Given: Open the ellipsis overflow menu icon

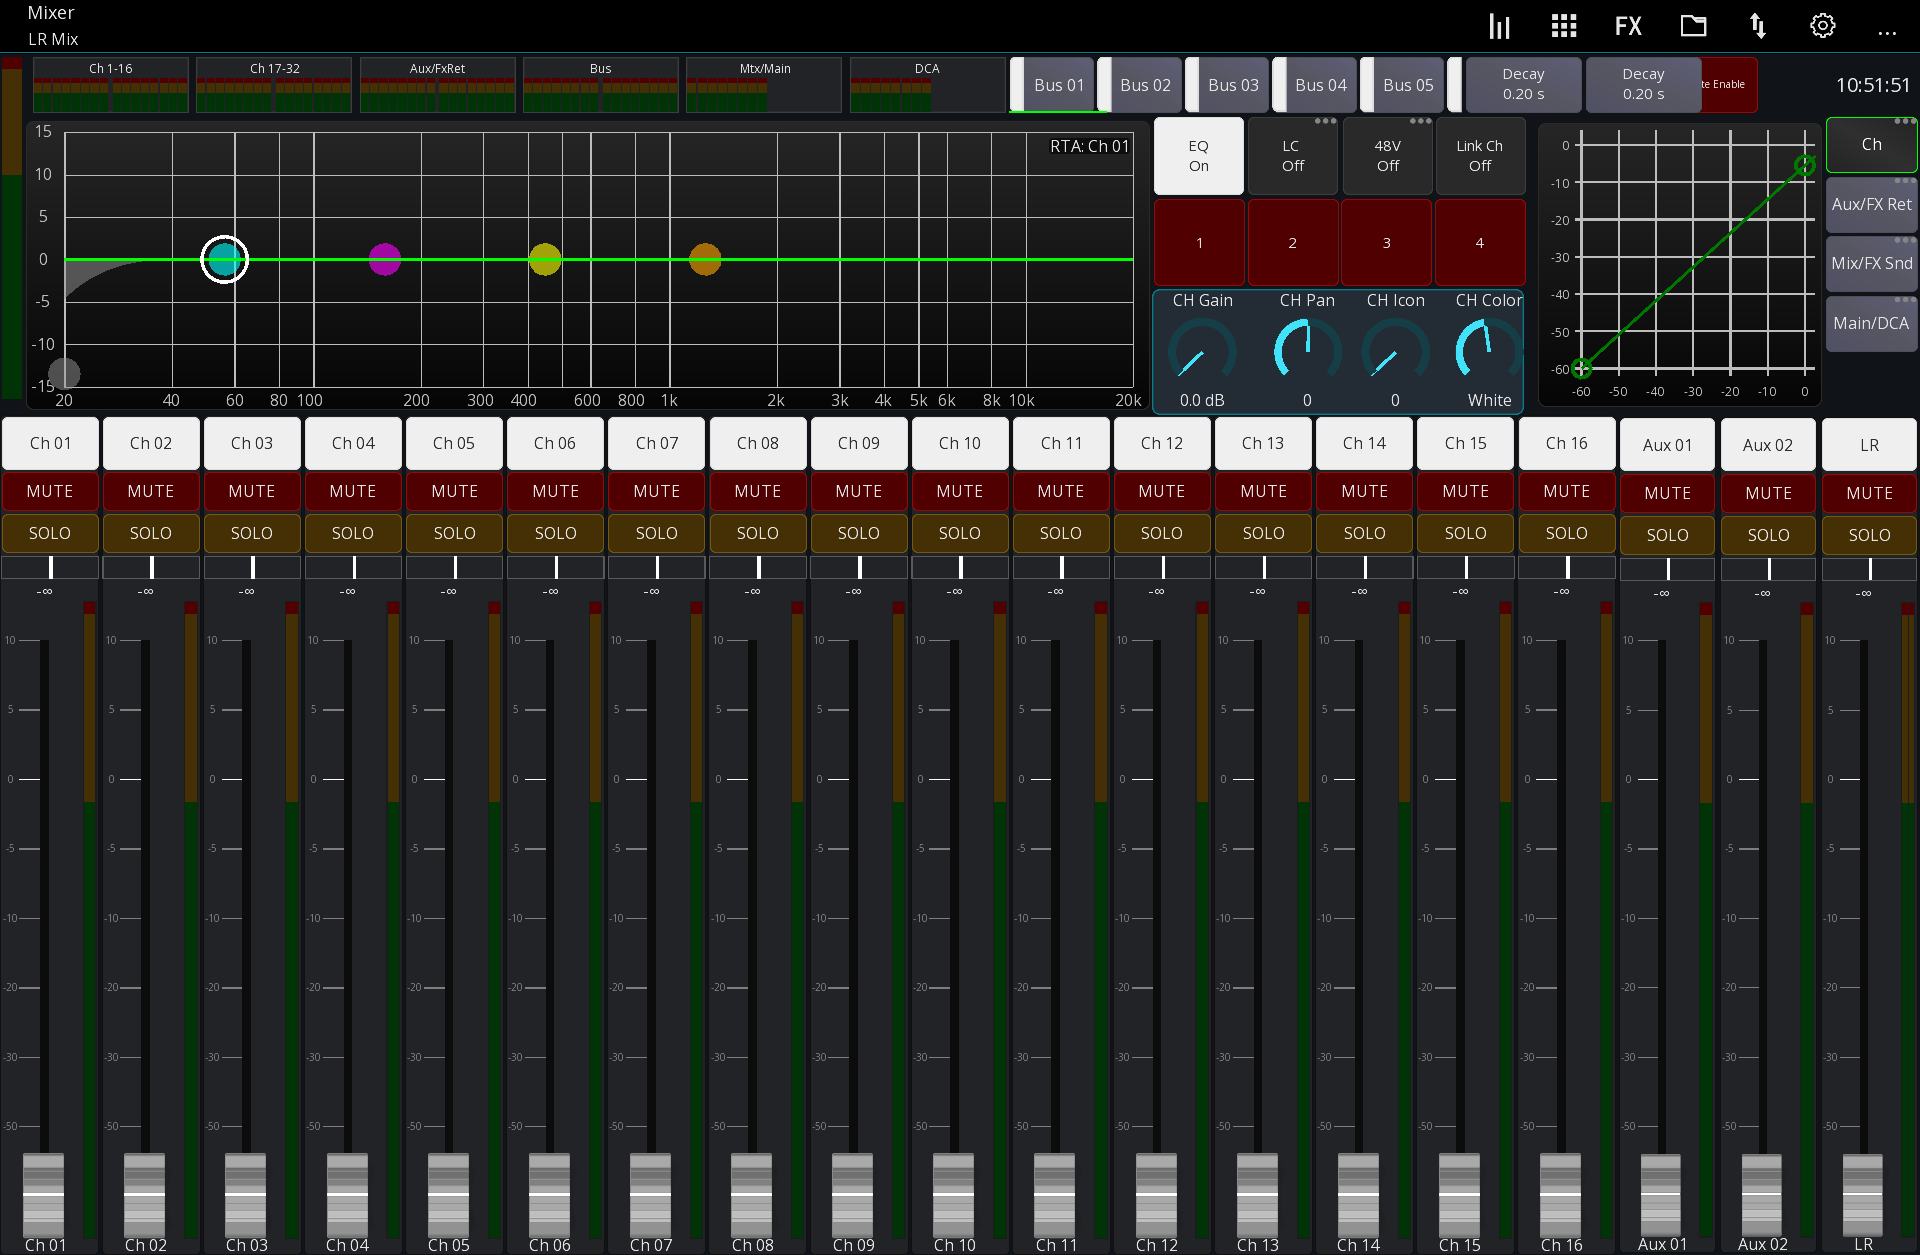Looking at the screenshot, I should (1888, 31).
